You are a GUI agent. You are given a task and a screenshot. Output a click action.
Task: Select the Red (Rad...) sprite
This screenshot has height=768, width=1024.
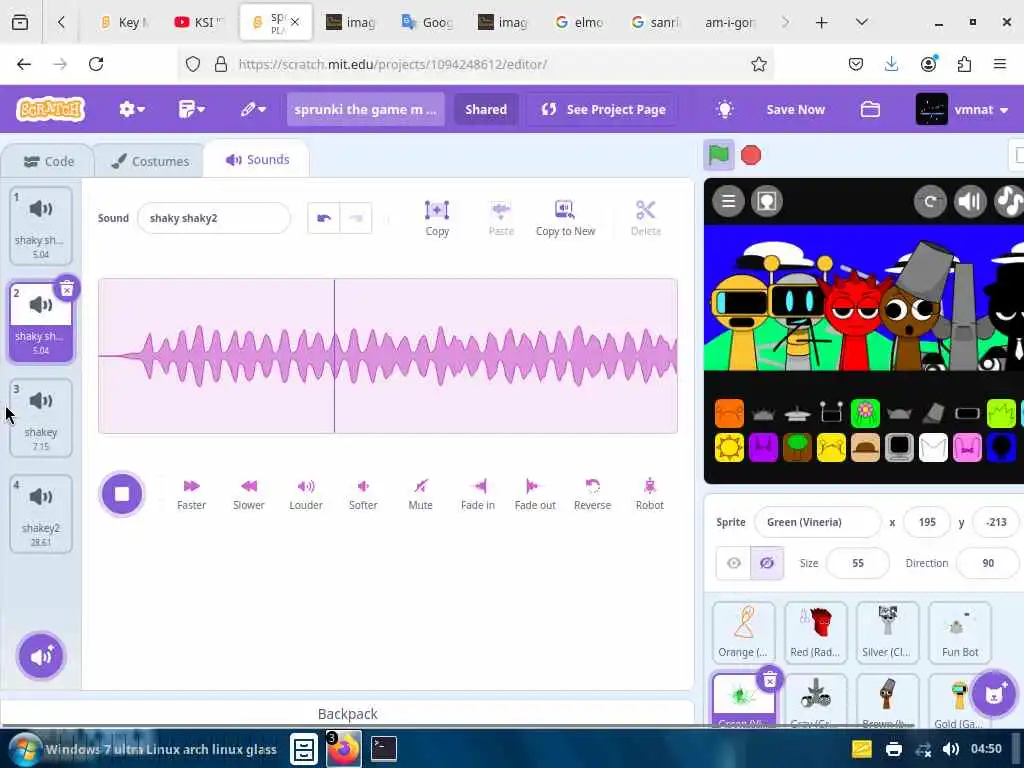[815, 632]
